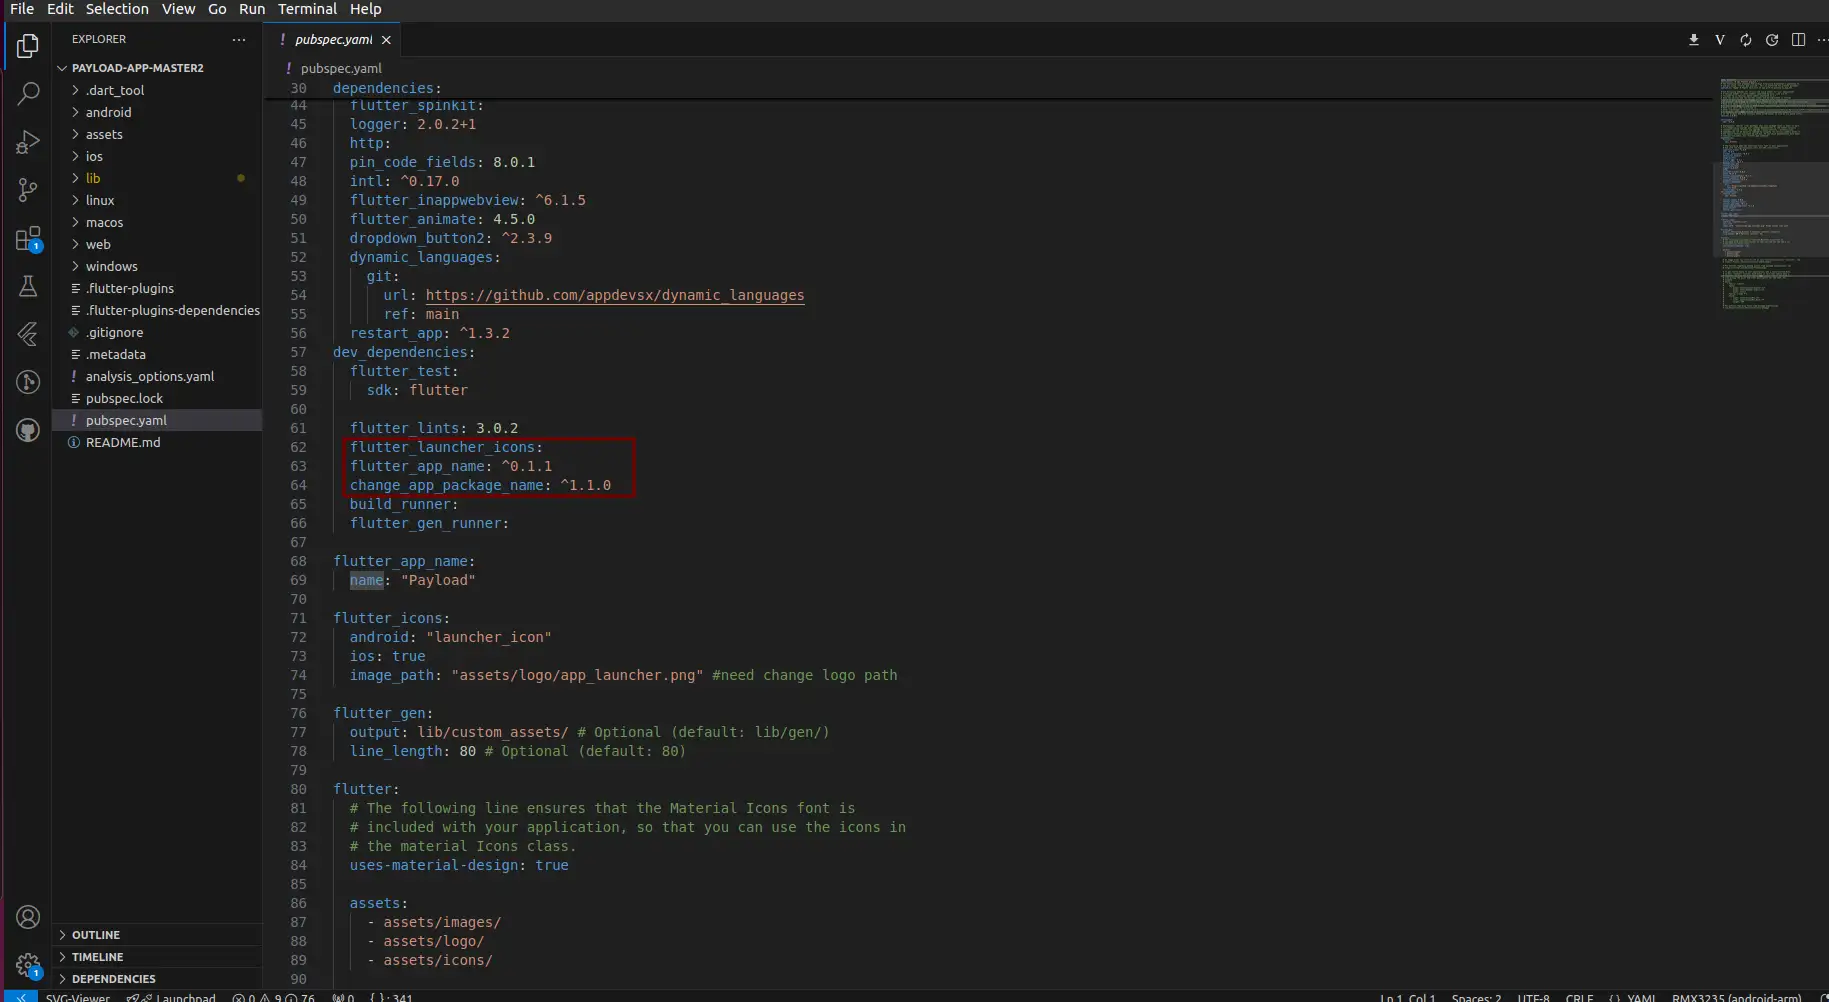The image size is (1829, 1002).
Task: Split the editor right
Action: tap(1798, 40)
